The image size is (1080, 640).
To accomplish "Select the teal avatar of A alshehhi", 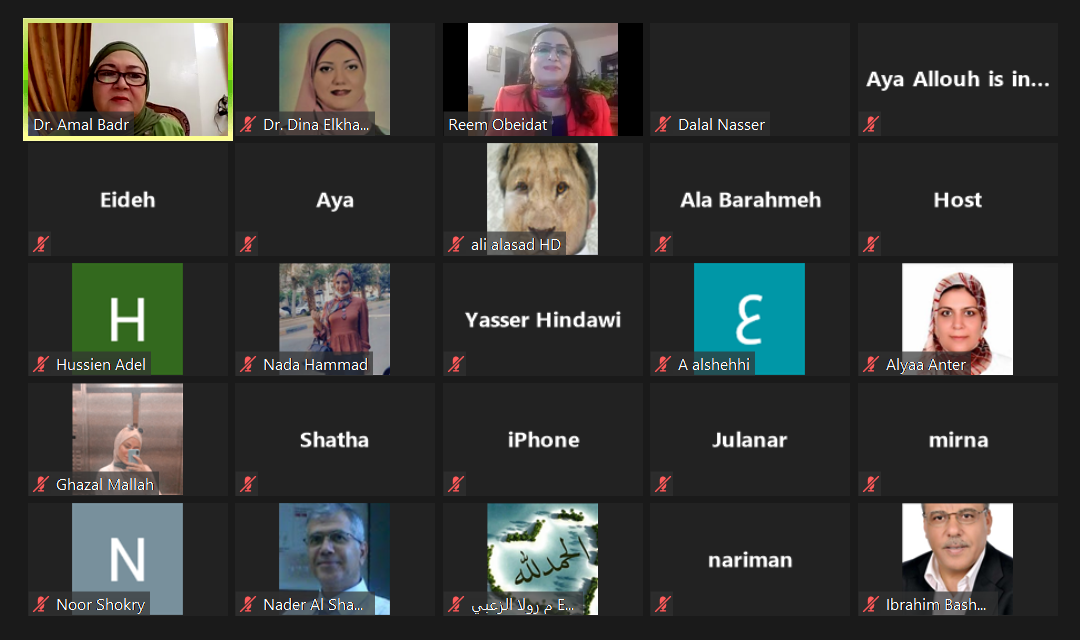I will pyautogui.click(x=749, y=319).
